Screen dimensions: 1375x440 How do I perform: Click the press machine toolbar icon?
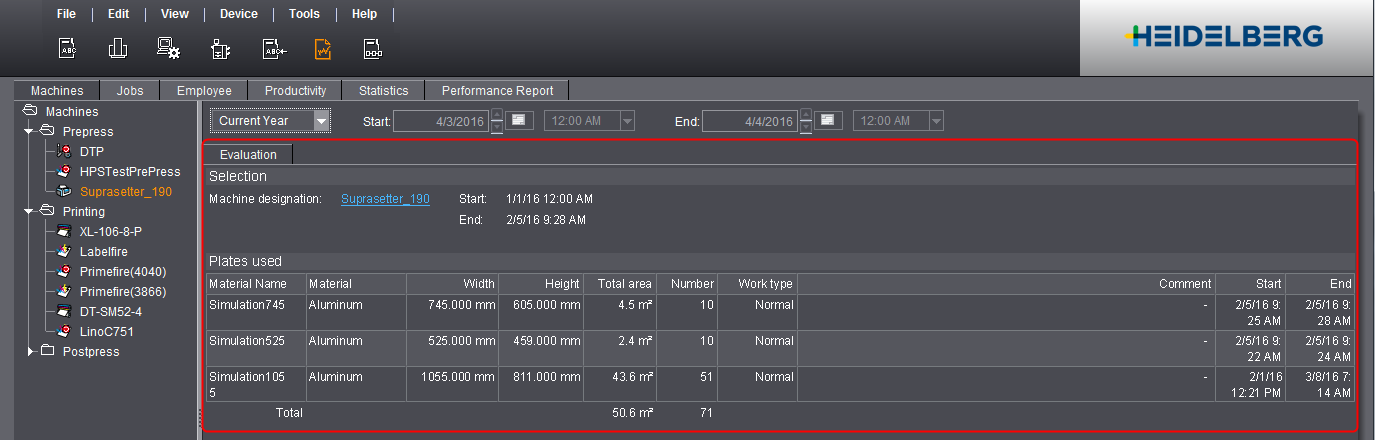[118, 48]
